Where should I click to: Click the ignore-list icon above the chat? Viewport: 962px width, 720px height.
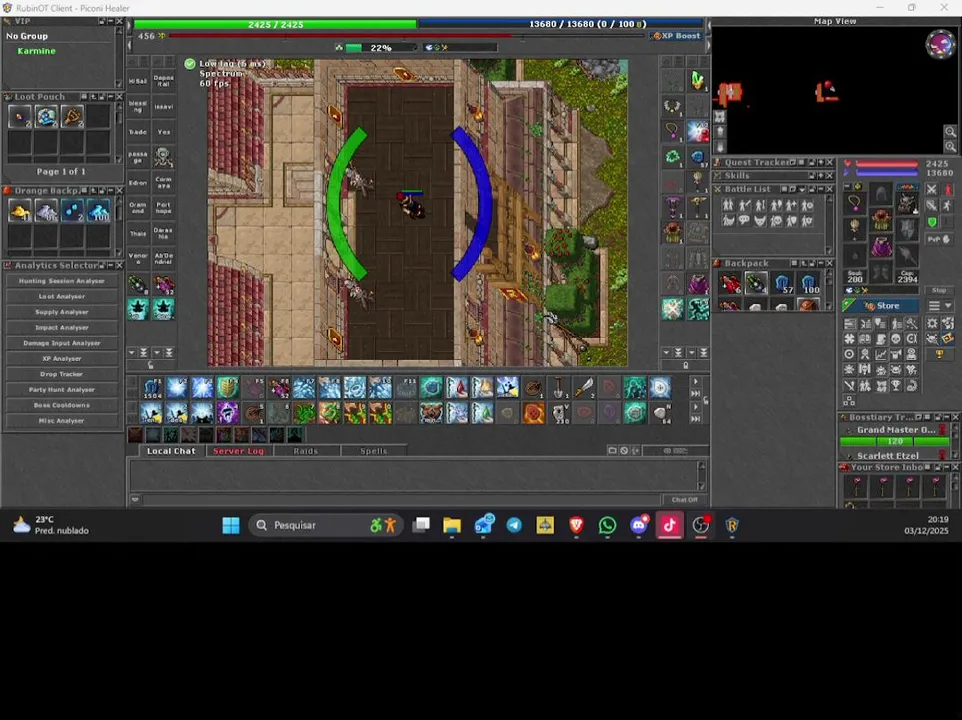click(x=624, y=451)
